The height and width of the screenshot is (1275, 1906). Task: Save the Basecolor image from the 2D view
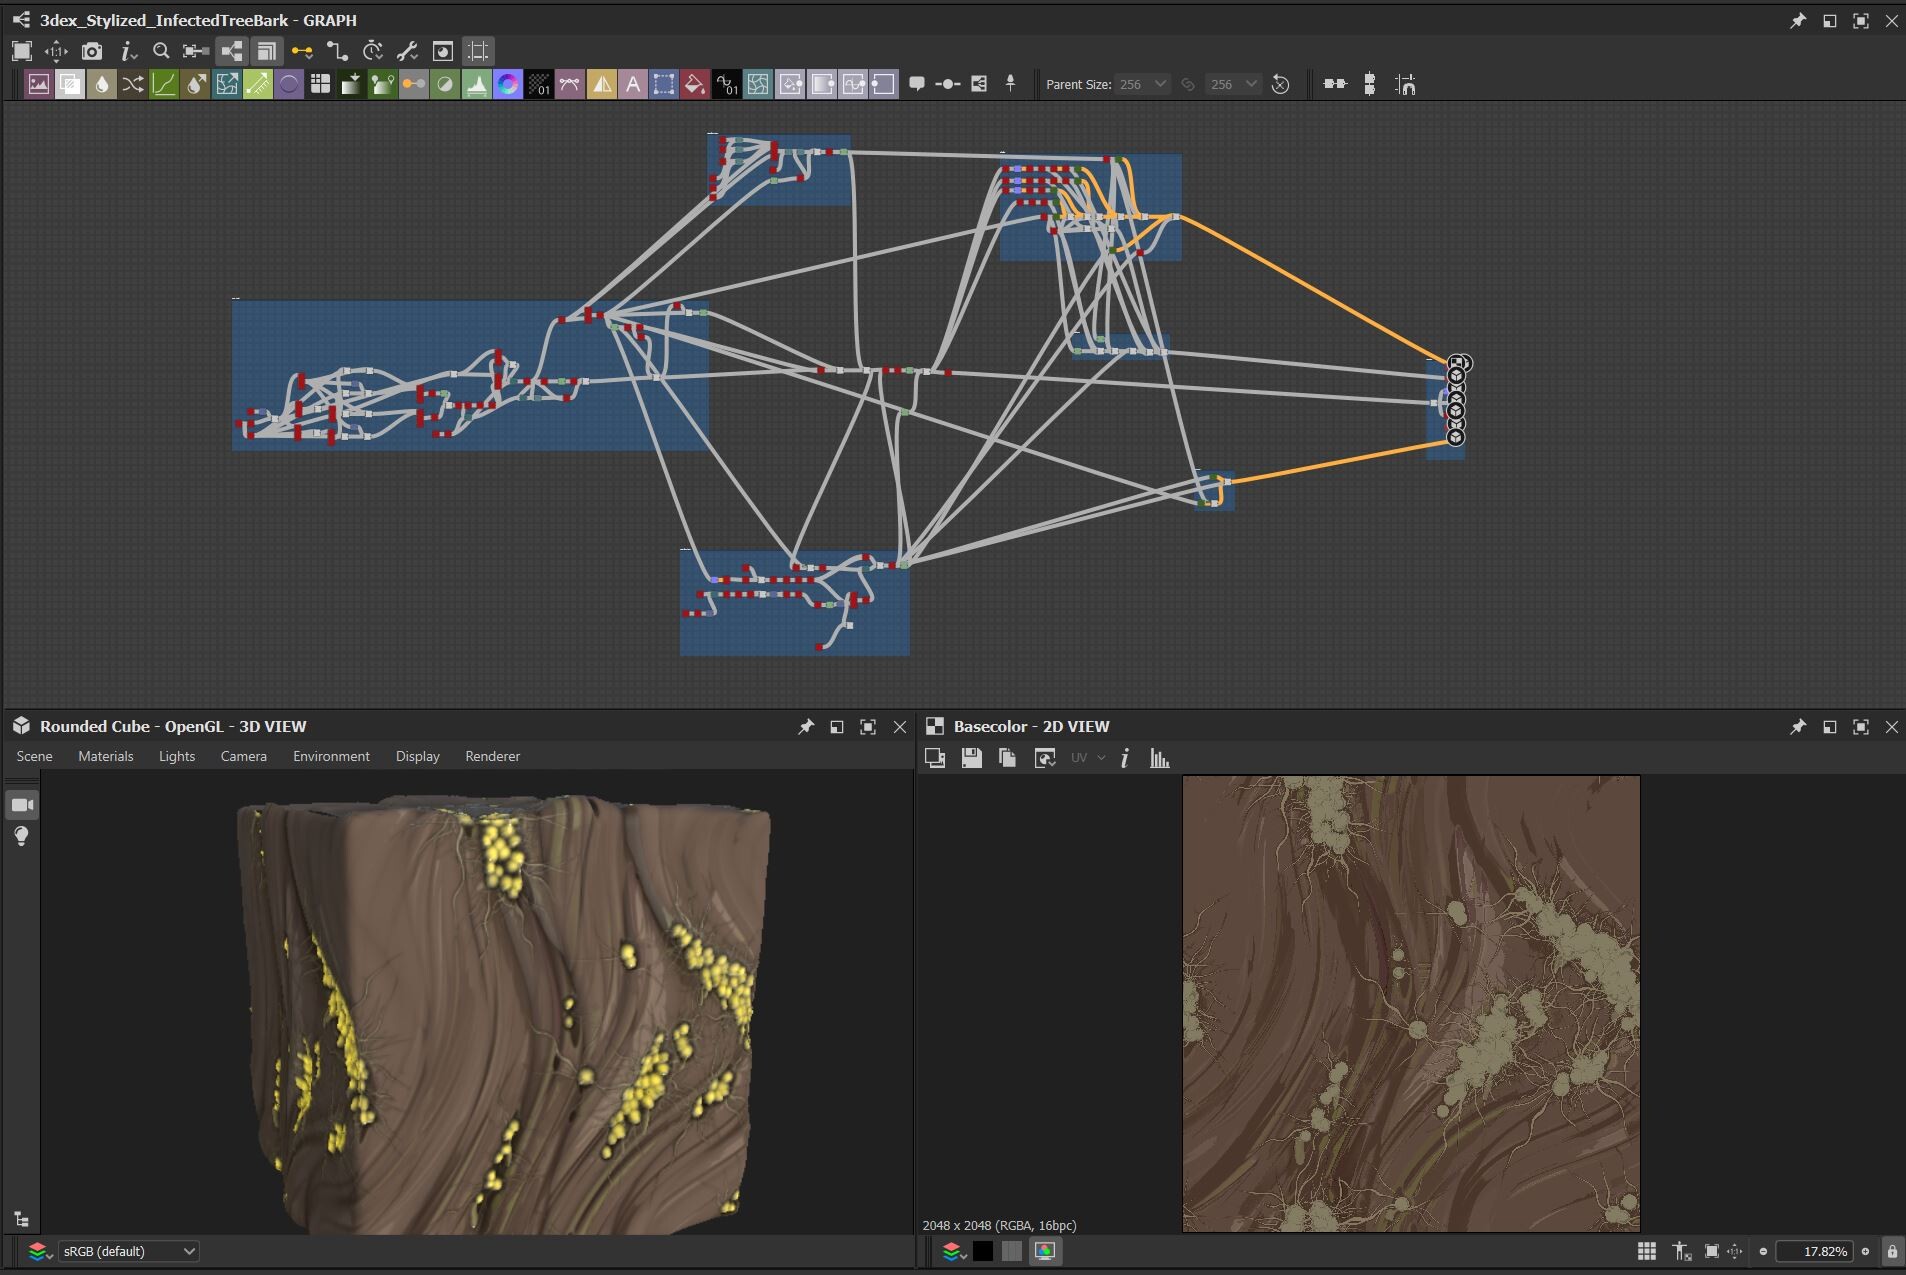[x=971, y=758]
